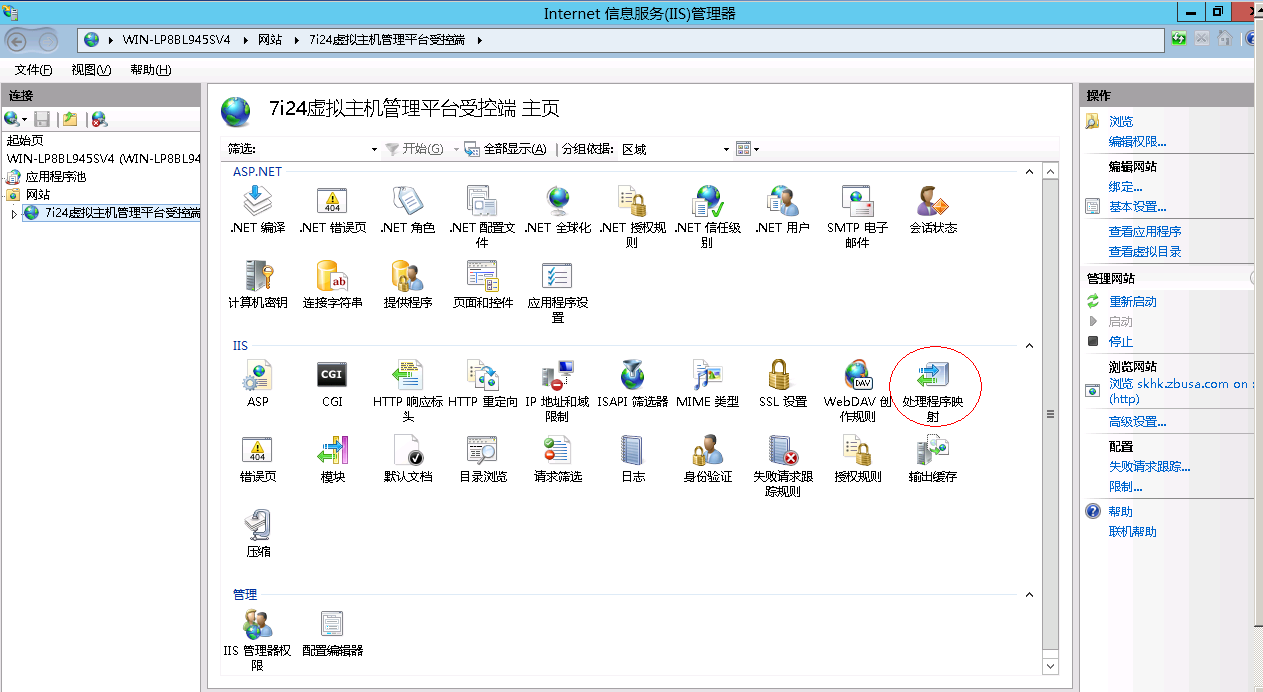Open the ISAPI 筛选器 icon

632,376
